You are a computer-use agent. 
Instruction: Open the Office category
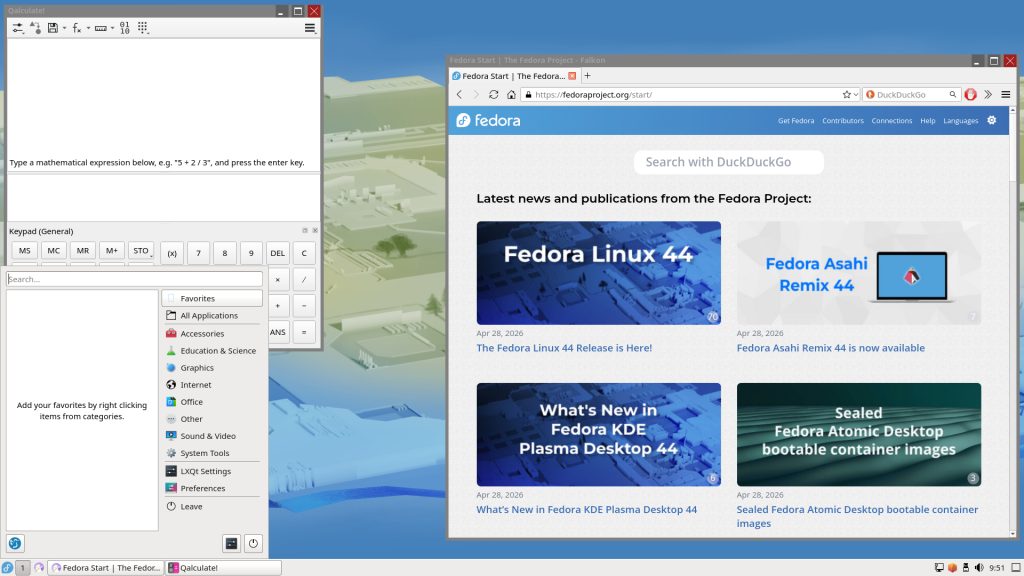[212, 402]
